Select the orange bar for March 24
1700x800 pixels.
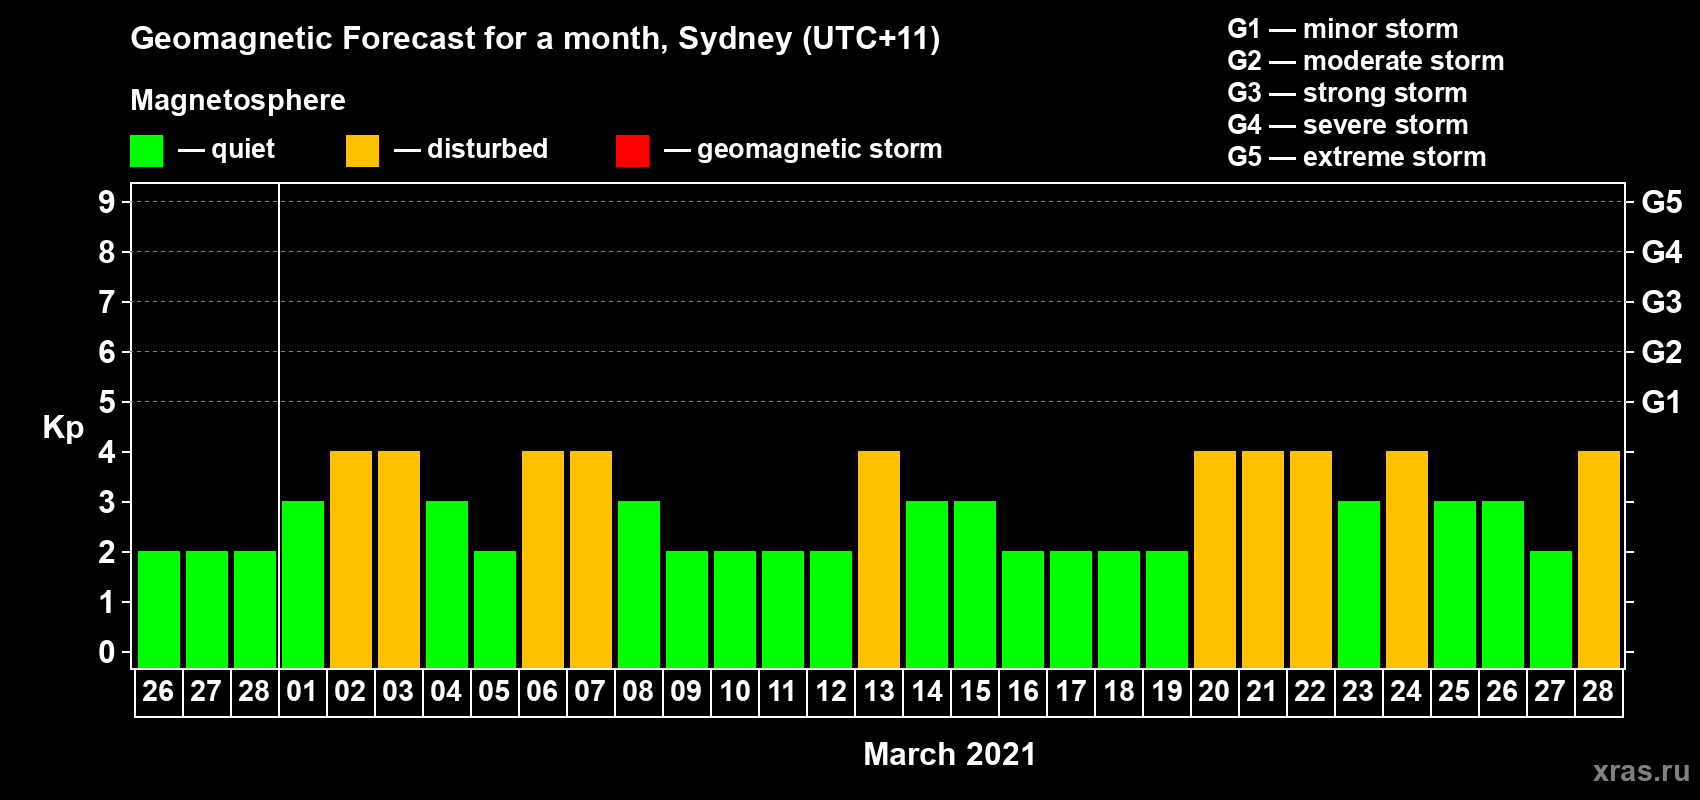[1407, 559]
